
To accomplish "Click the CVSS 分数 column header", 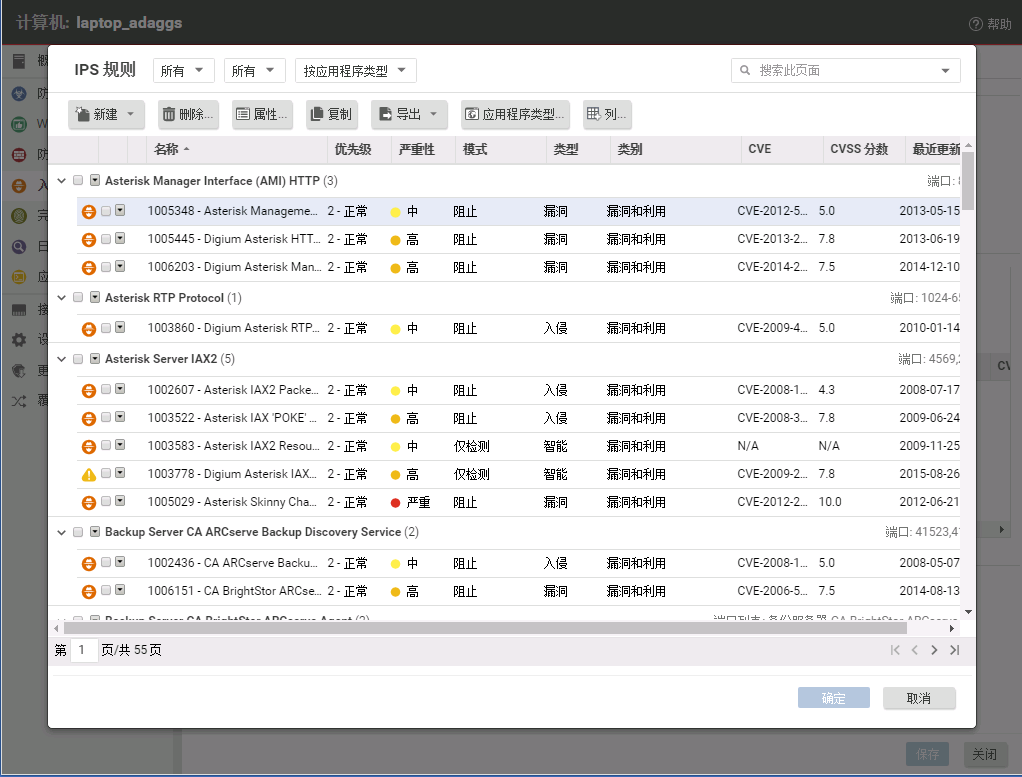I will coord(859,149).
